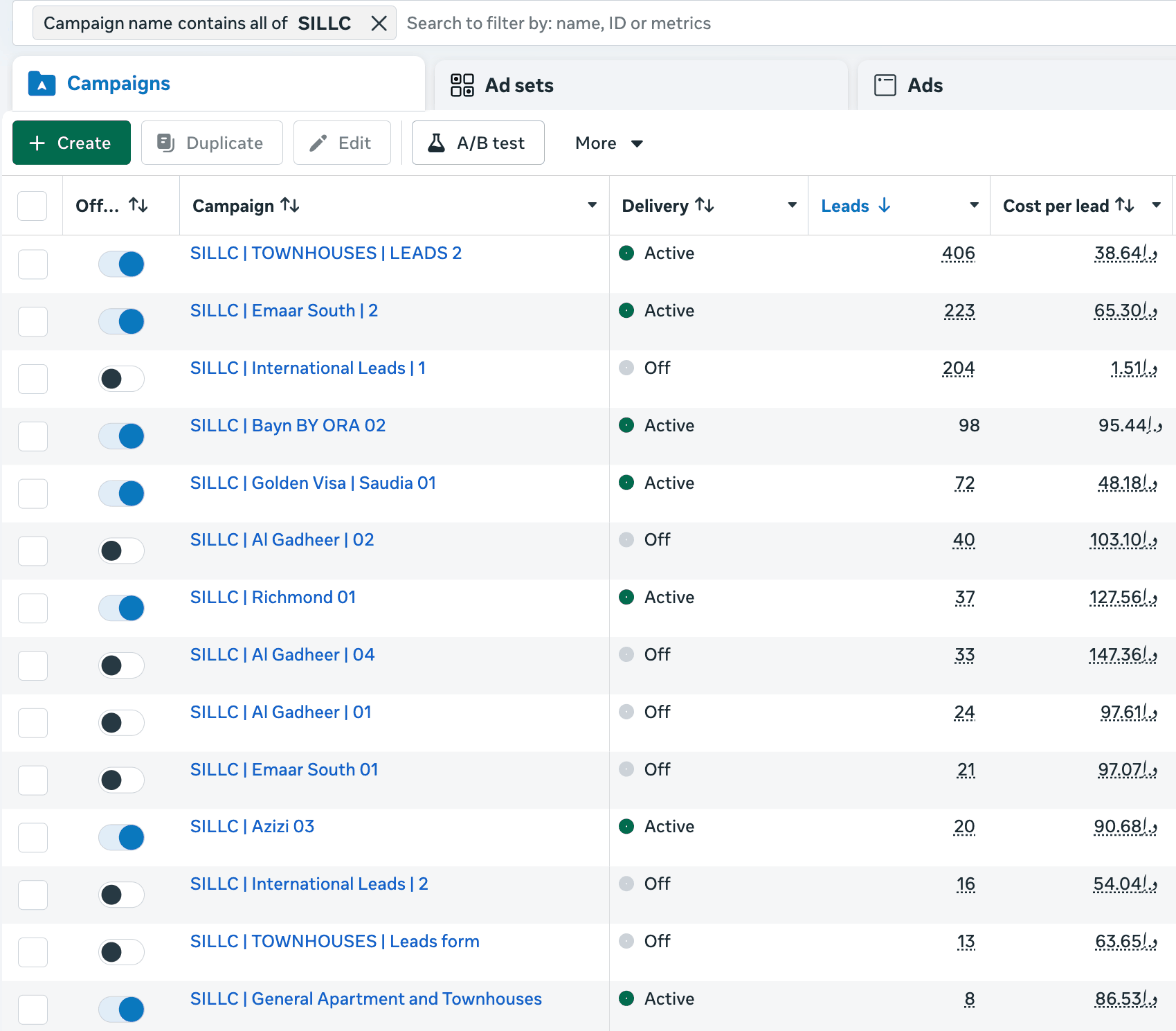
Task: Click the Create button
Action: [x=71, y=142]
